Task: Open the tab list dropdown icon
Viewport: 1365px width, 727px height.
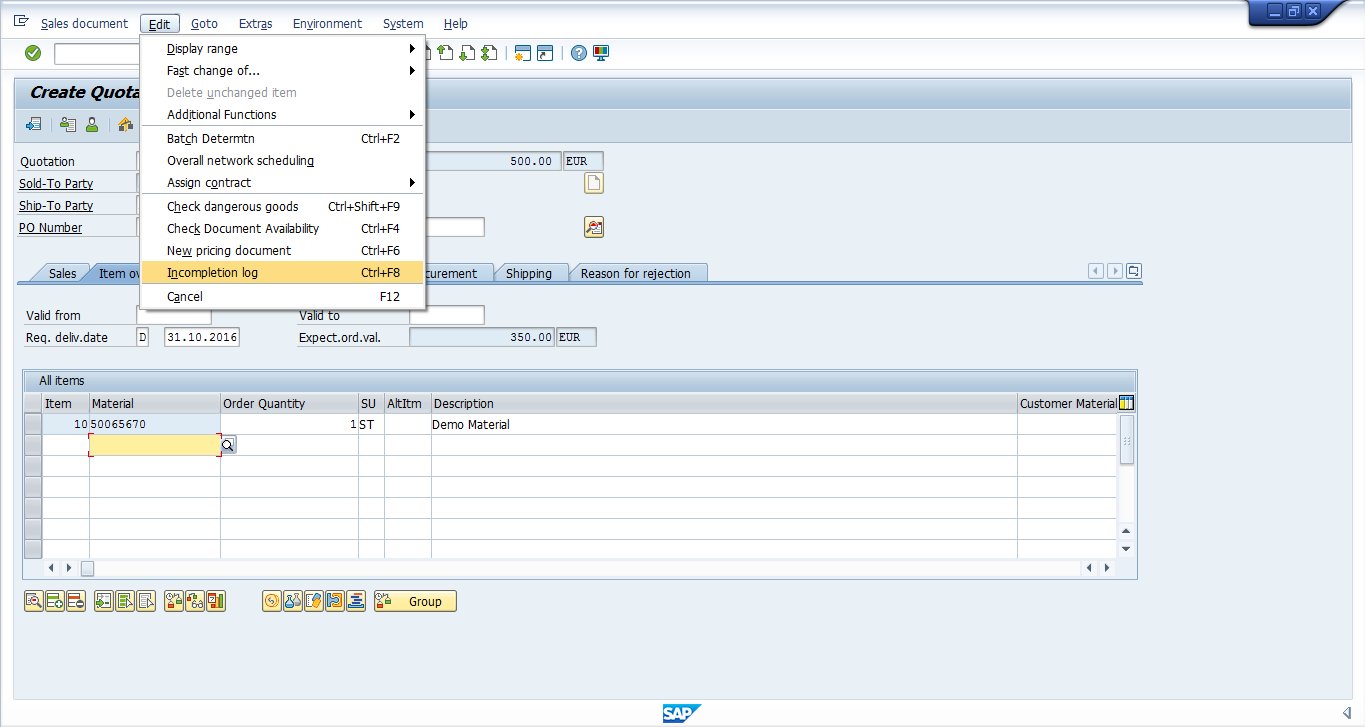Action: pyautogui.click(x=1134, y=271)
